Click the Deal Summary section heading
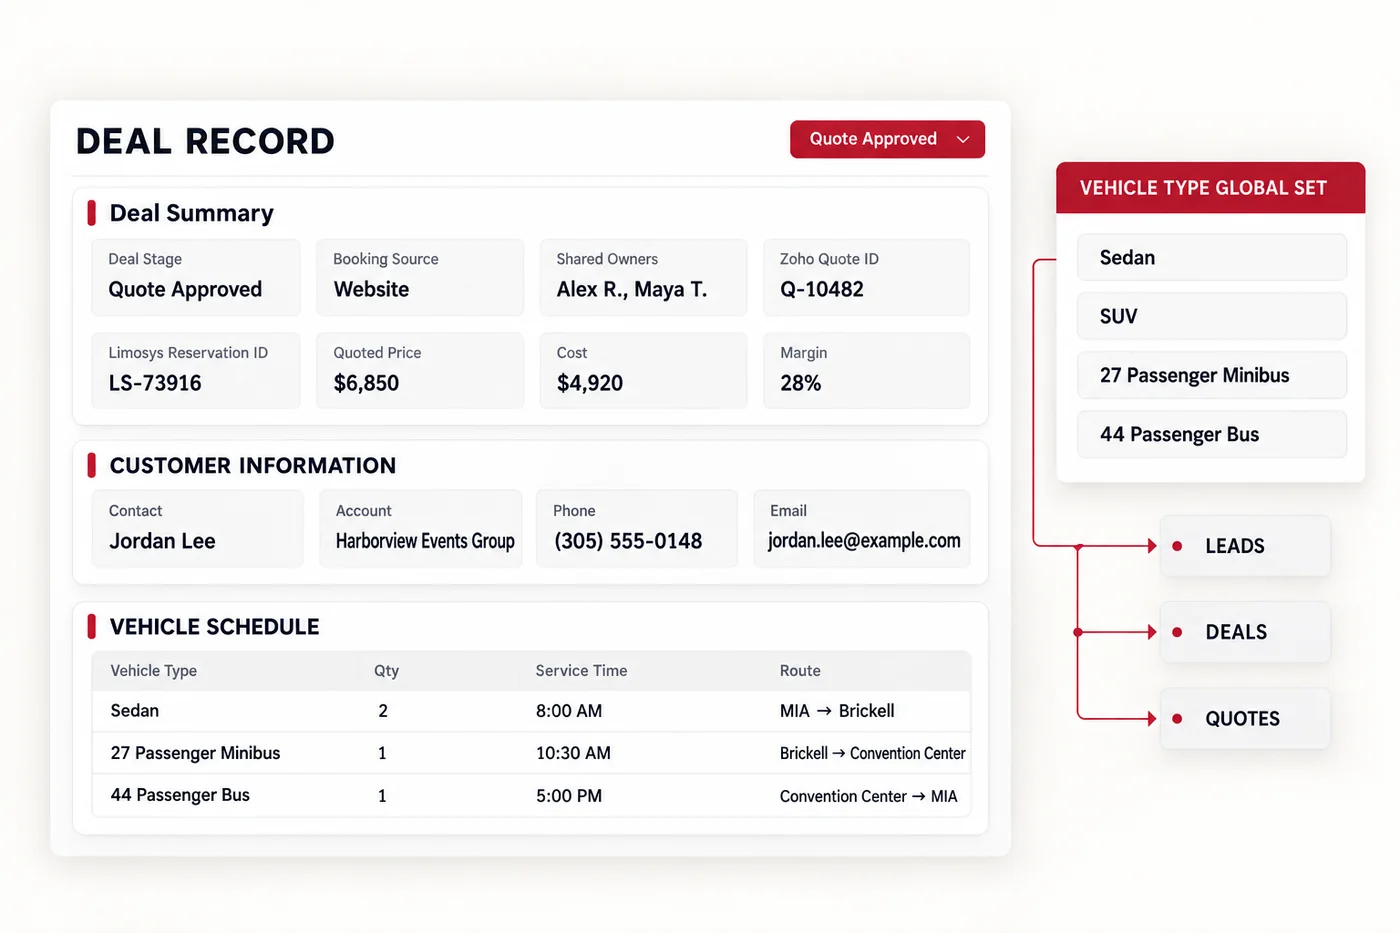The width and height of the screenshot is (1400, 933). pos(191,213)
